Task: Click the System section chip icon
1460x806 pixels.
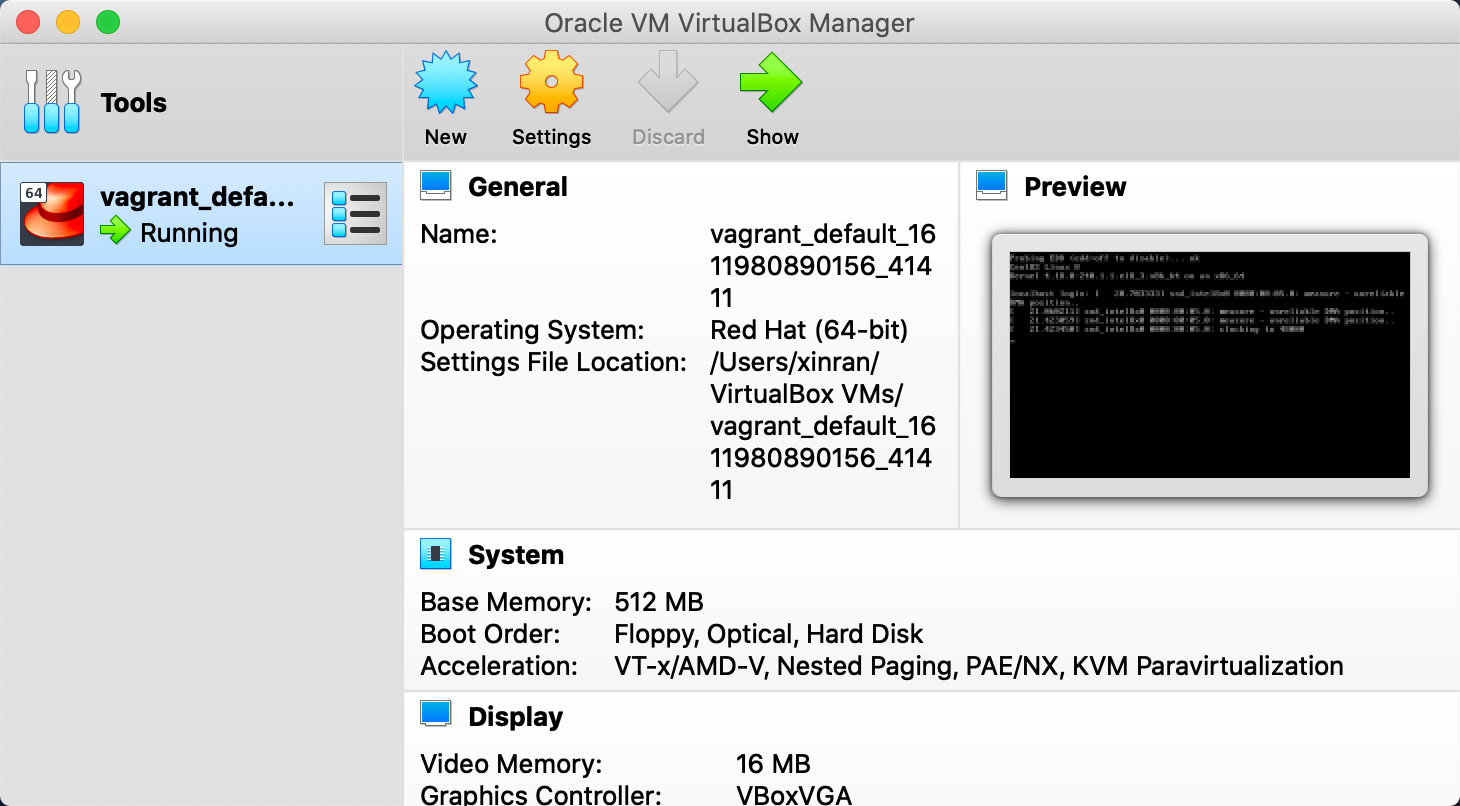Action: [436, 554]
